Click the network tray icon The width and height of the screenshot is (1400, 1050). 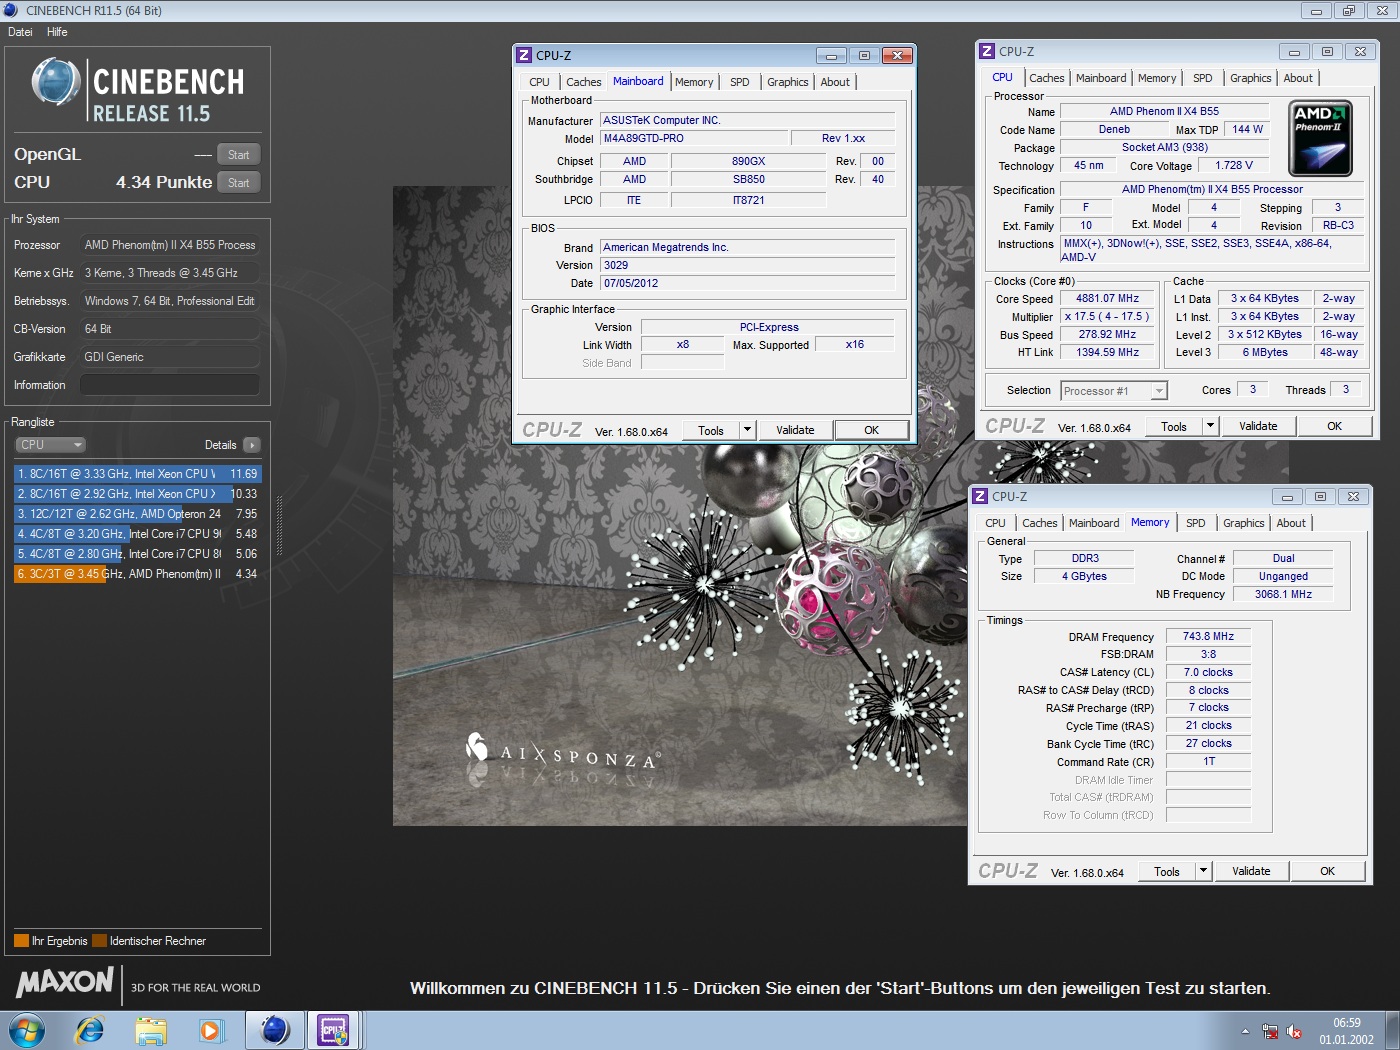click(x=1270, y=1031)
